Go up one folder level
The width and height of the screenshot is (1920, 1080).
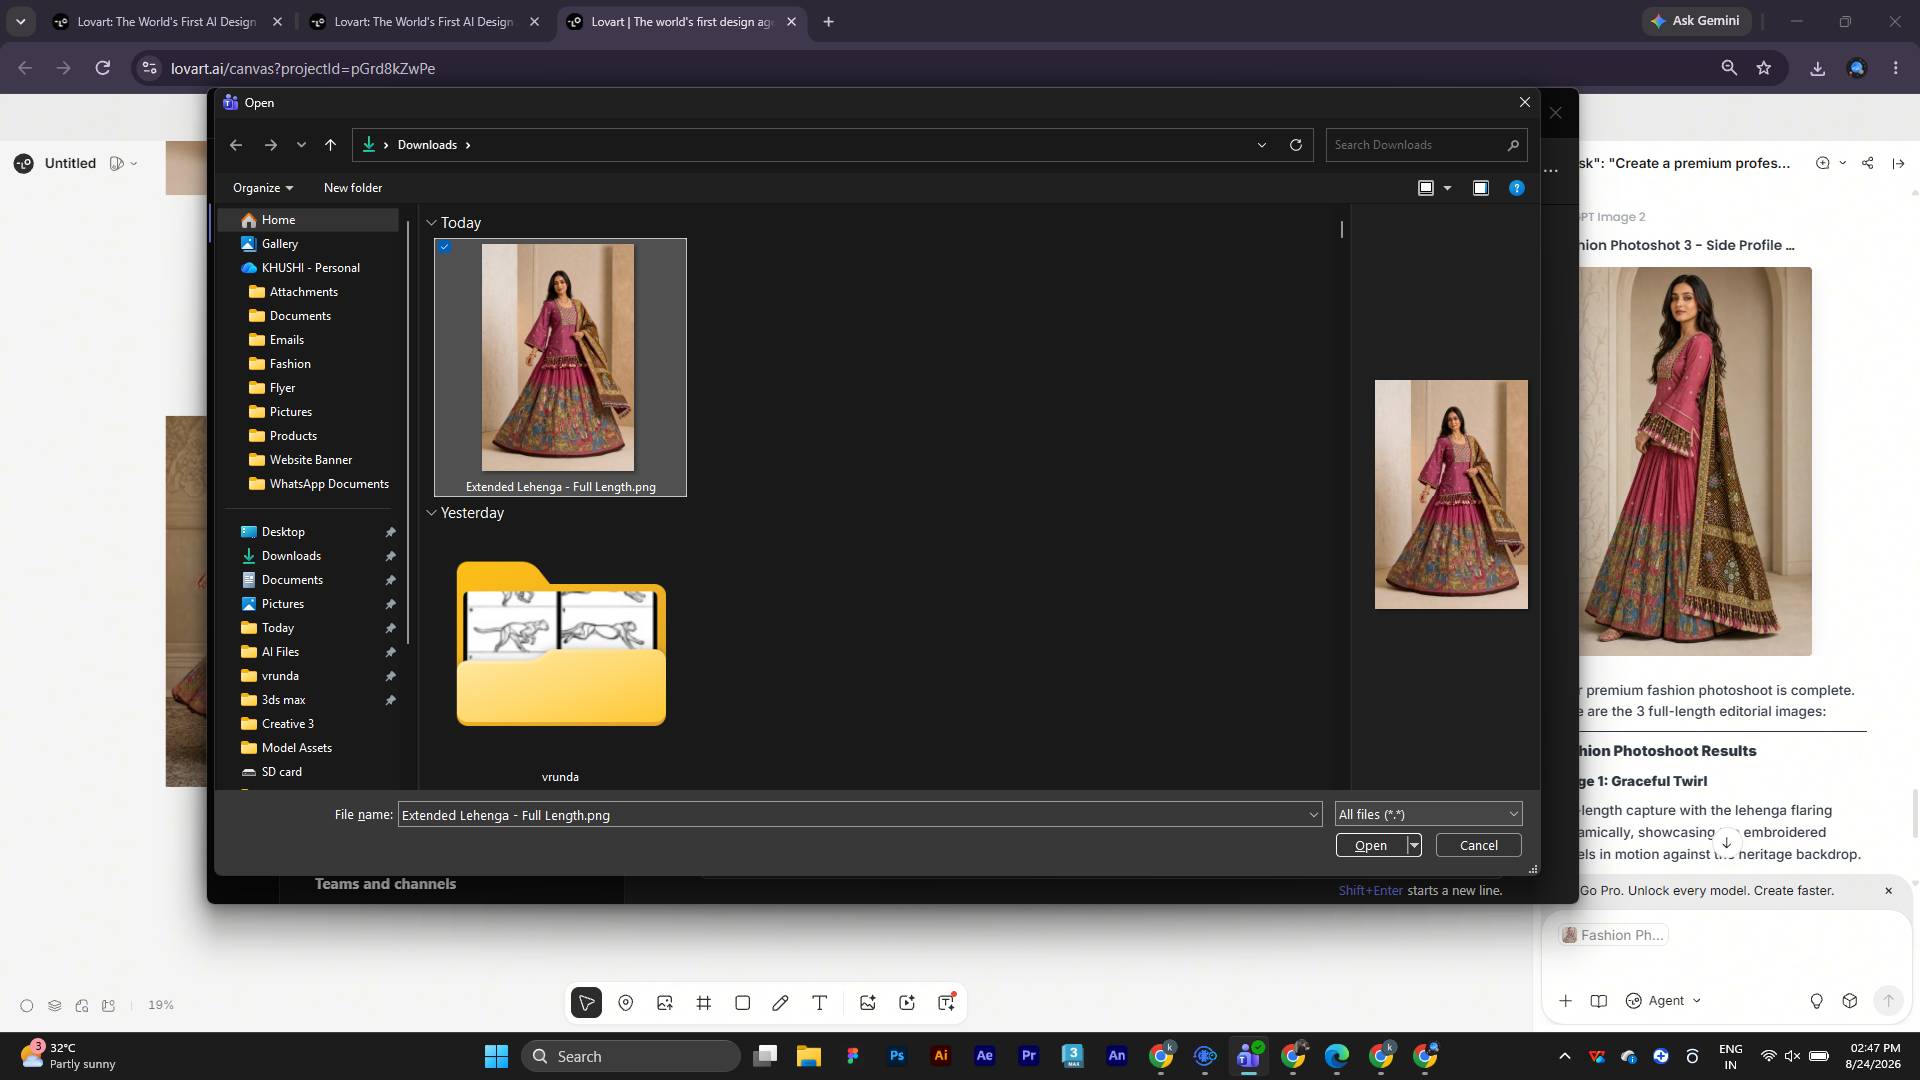(330, 145)
